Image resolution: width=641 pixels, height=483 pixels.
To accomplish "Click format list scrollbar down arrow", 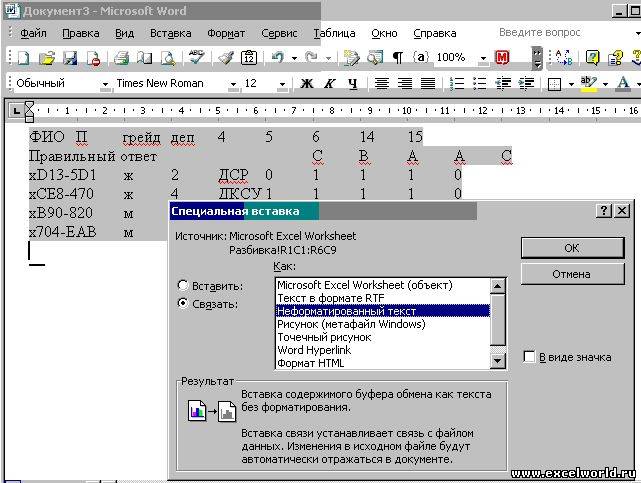I will pos(498,360).
